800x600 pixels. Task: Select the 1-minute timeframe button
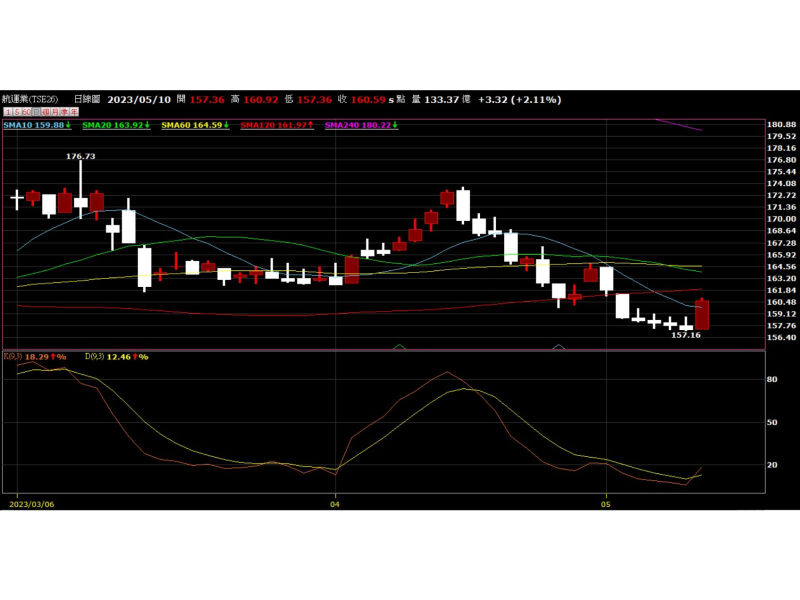pos(8,112)
